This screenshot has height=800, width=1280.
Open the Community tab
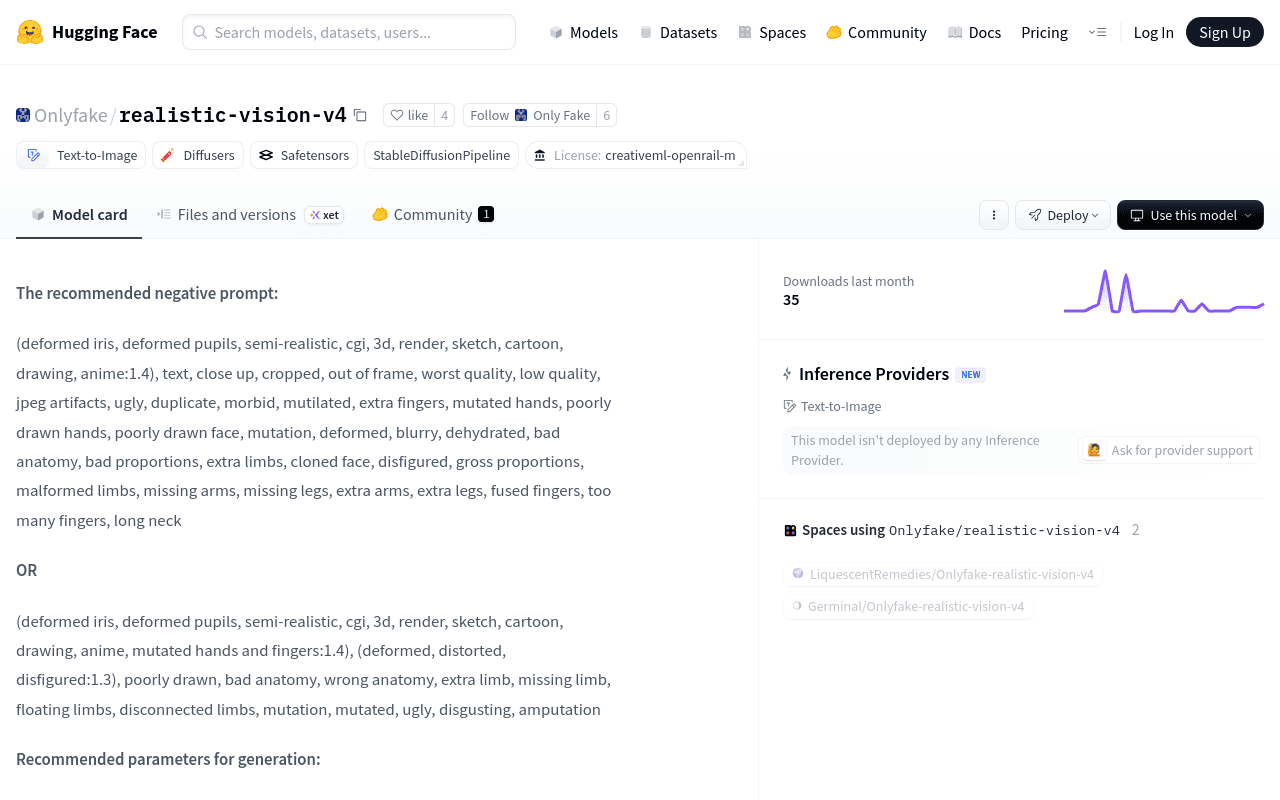pos(433,214)
